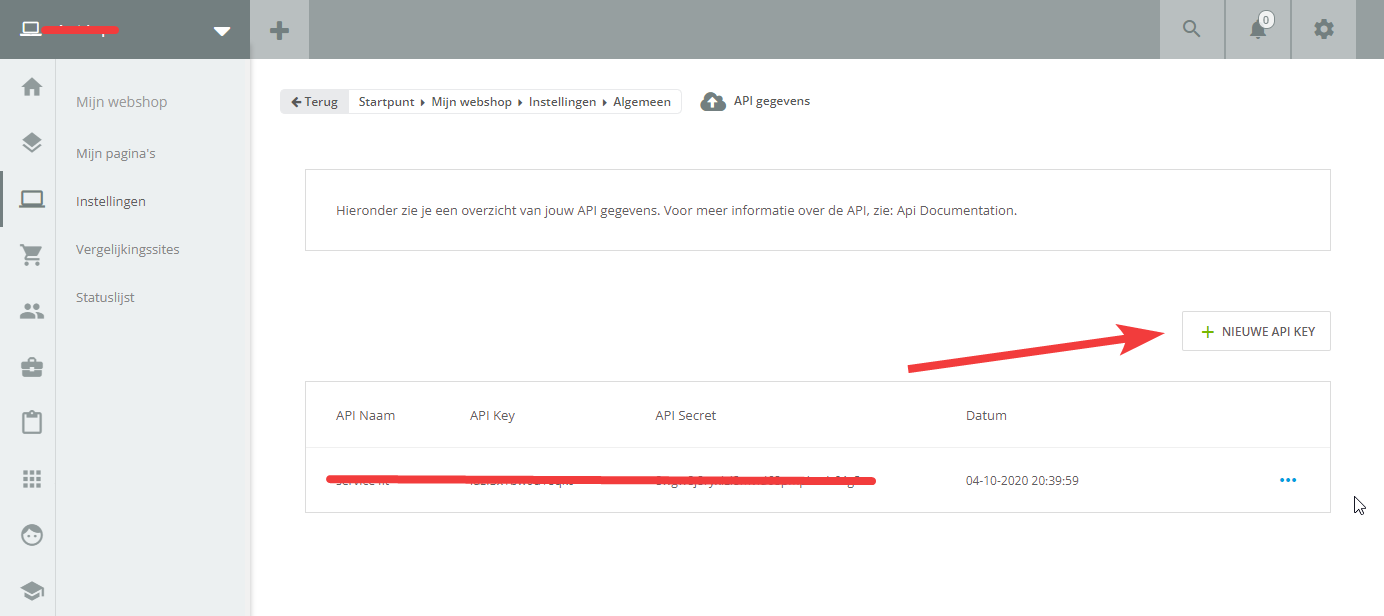Expand the shop selector dropdown arrow

point(222,30)
